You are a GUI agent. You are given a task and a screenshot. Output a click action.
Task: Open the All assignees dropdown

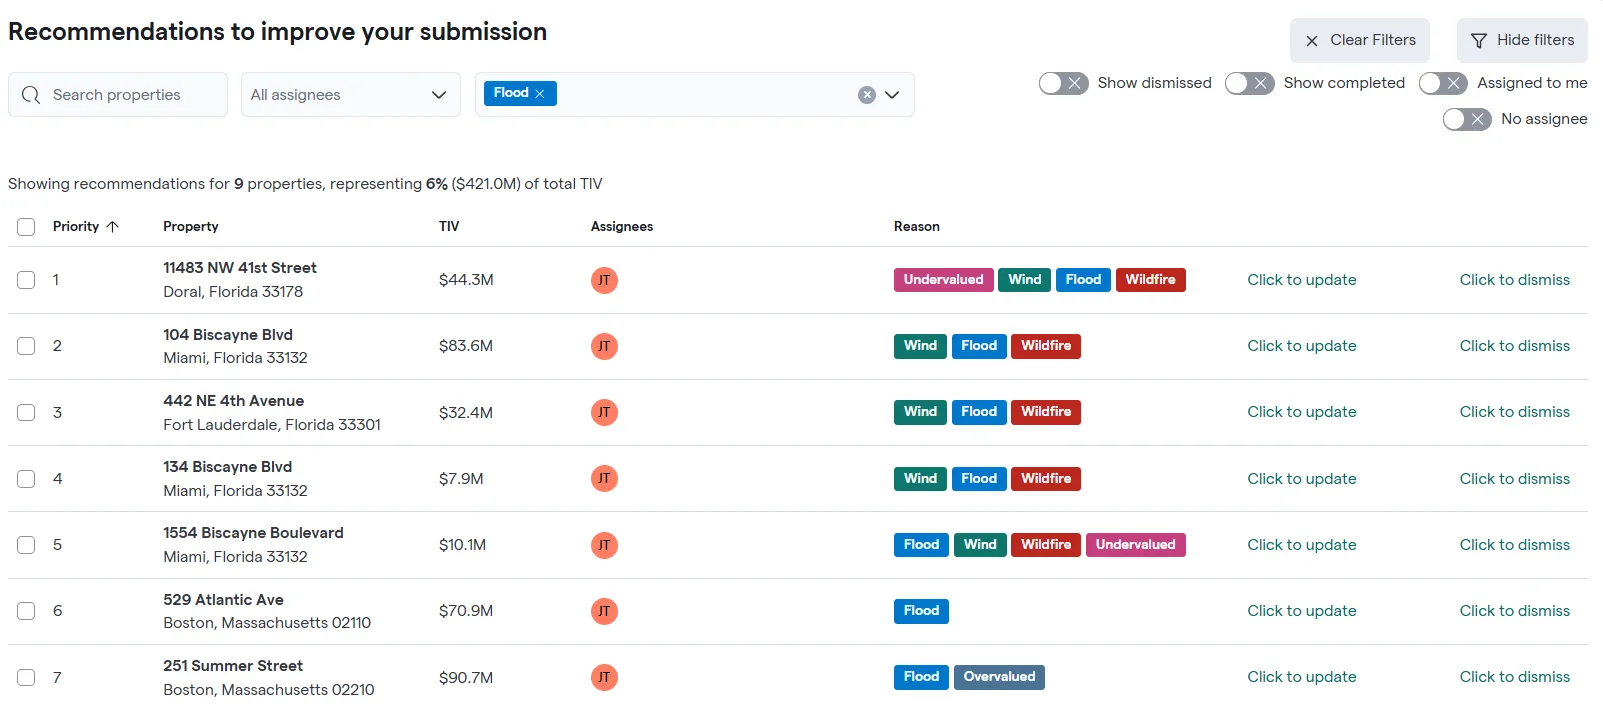(x=351, y=95)
